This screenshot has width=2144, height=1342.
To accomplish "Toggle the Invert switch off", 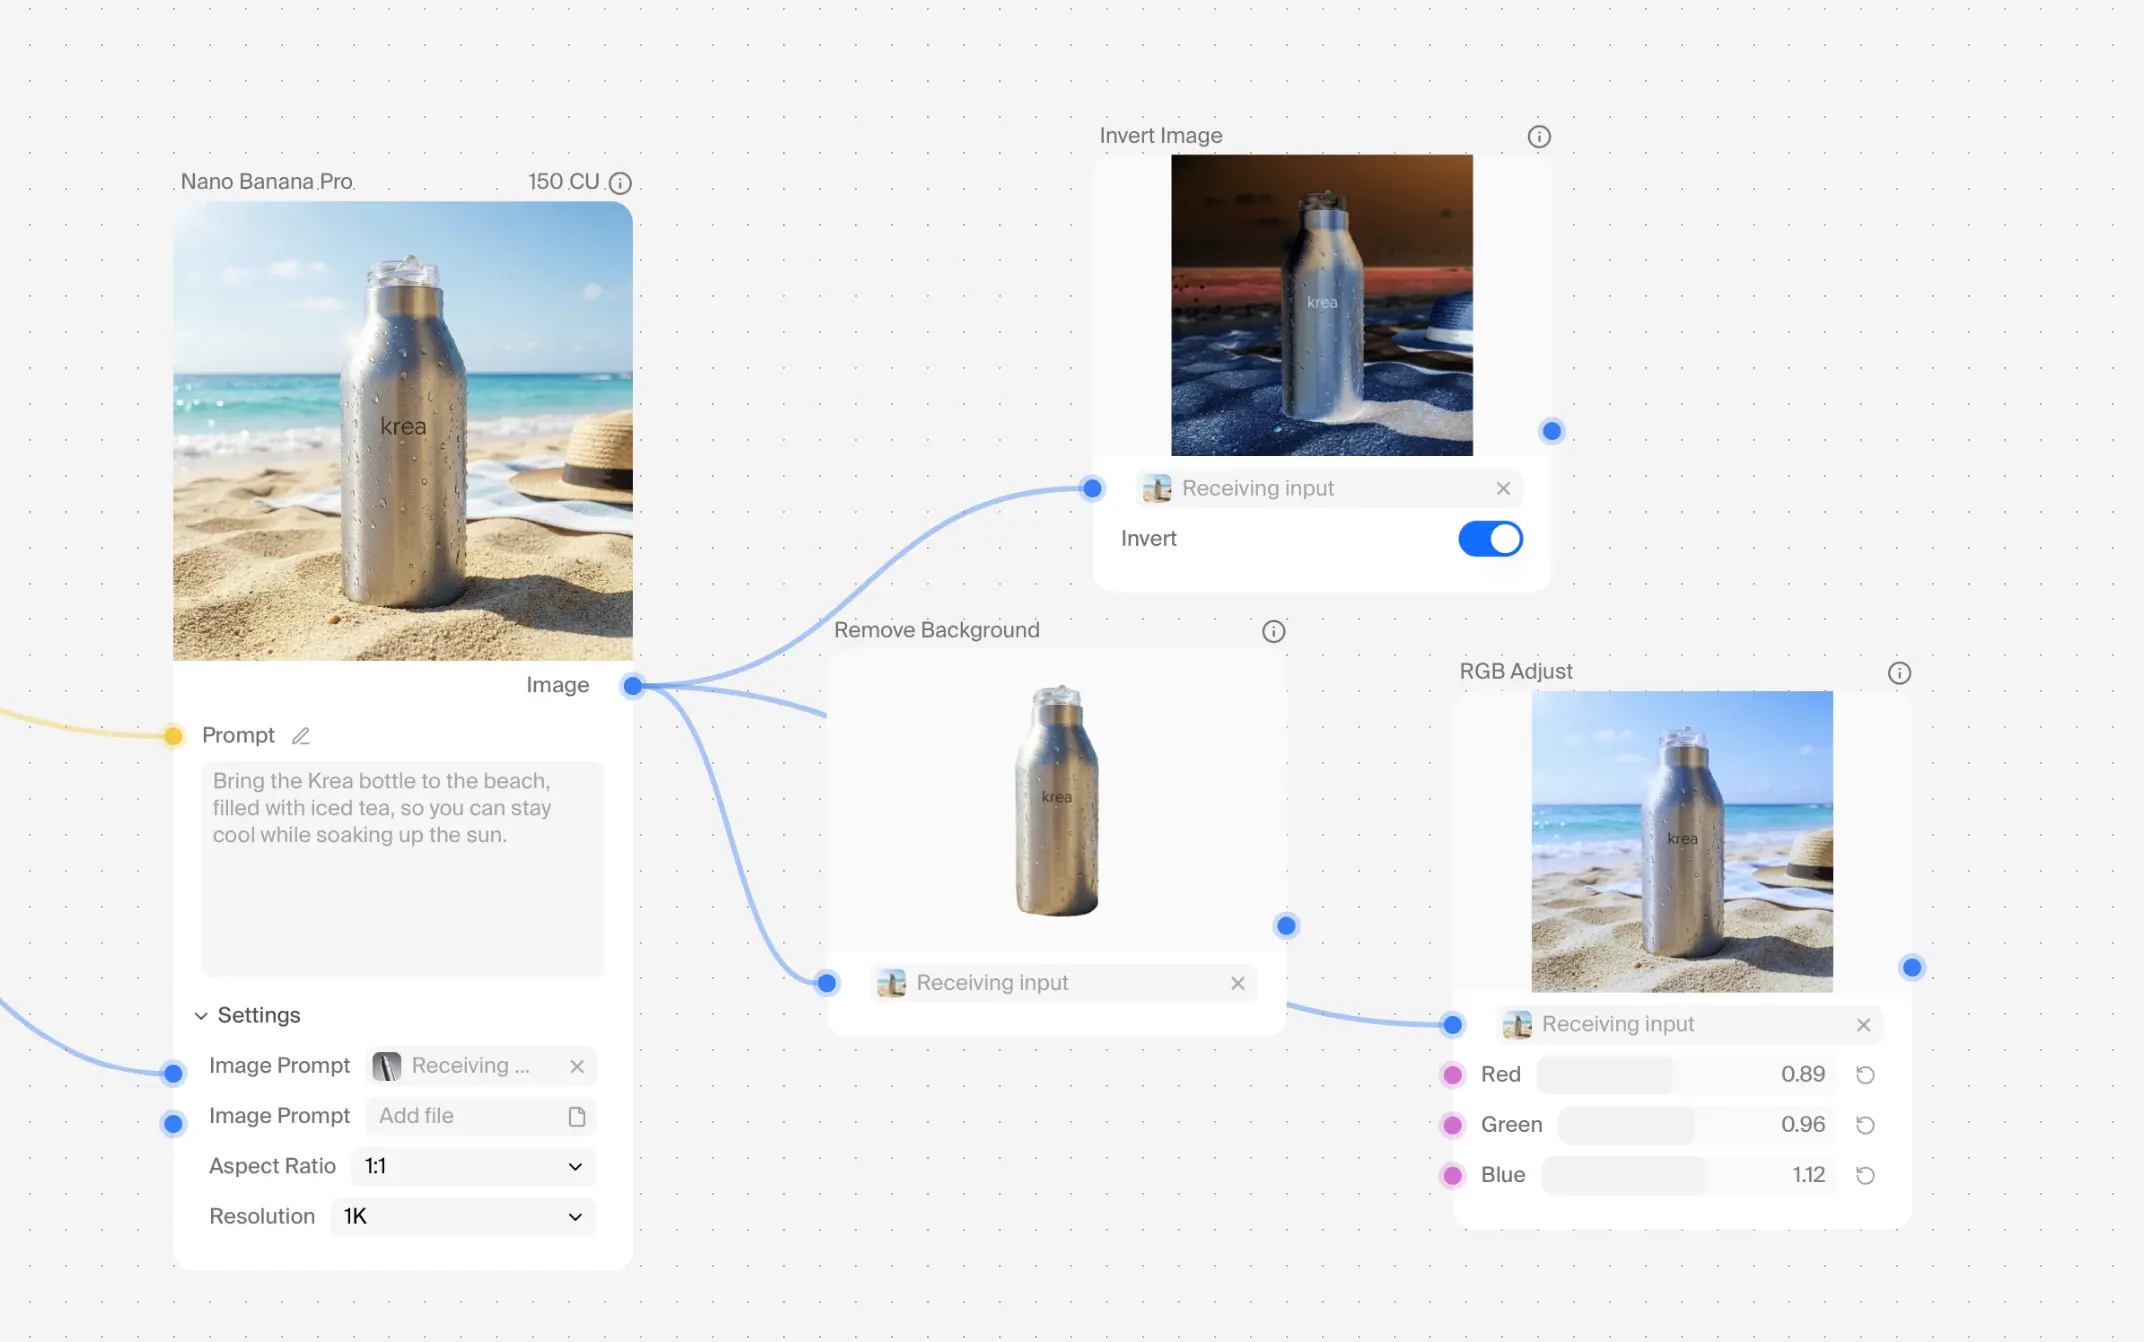I will tap(1490, 539).
